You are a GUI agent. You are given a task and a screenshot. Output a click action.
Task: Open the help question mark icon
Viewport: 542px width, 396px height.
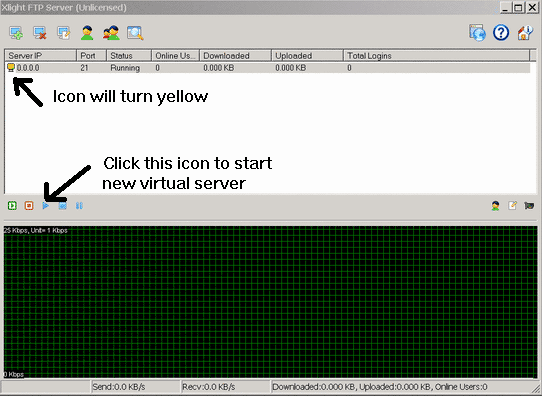coord(501,33)
